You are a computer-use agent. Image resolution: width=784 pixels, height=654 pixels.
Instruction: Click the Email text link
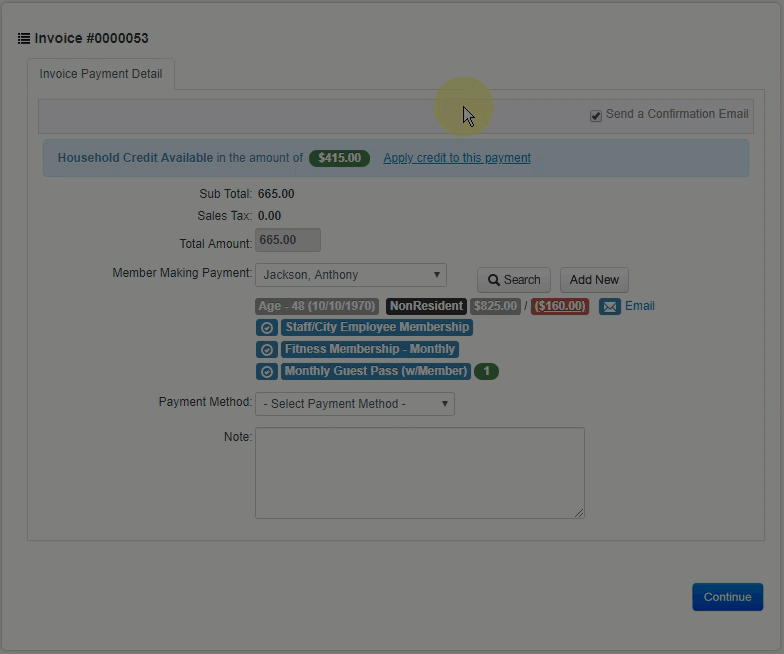pyautogui.click(x=640, y=306)
